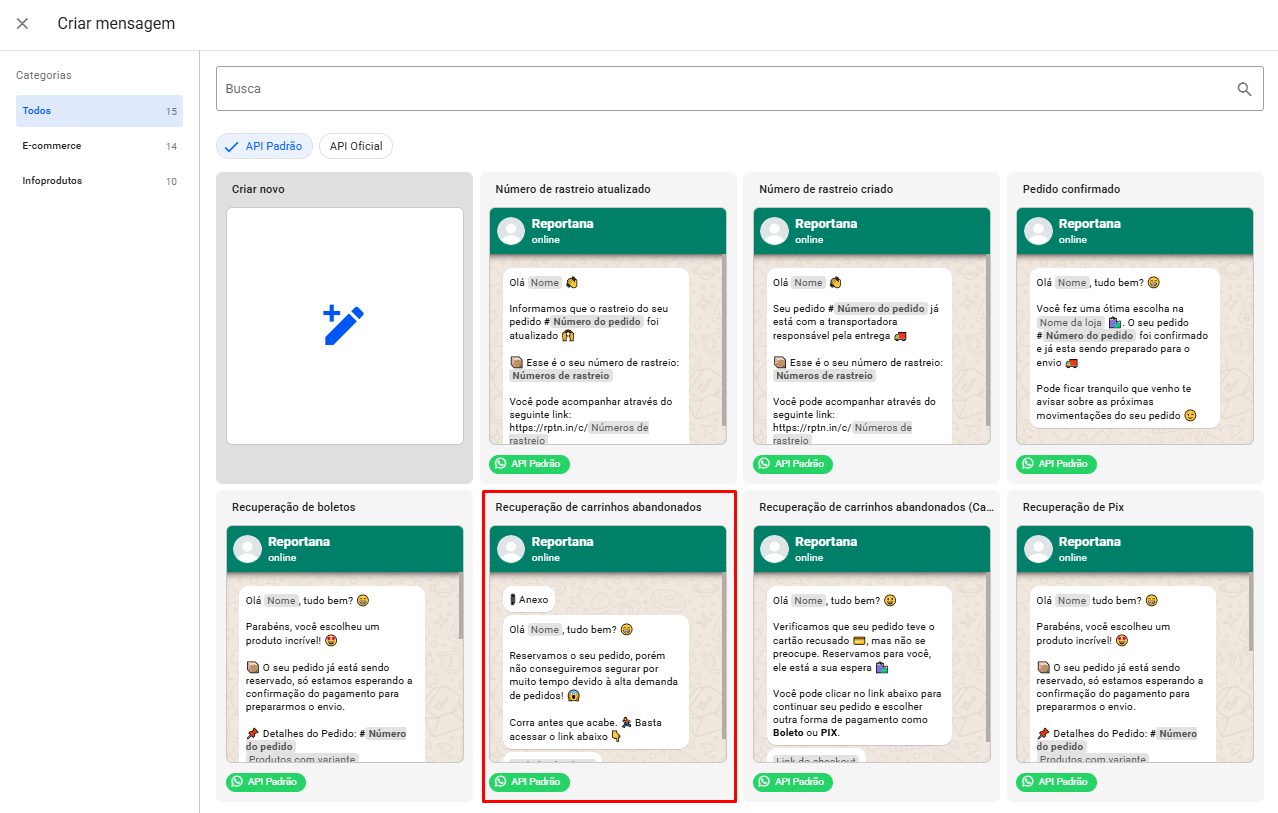Click the avatar in Número de rastreio atualizado card
1278x813 pixels.
(511, 231)
